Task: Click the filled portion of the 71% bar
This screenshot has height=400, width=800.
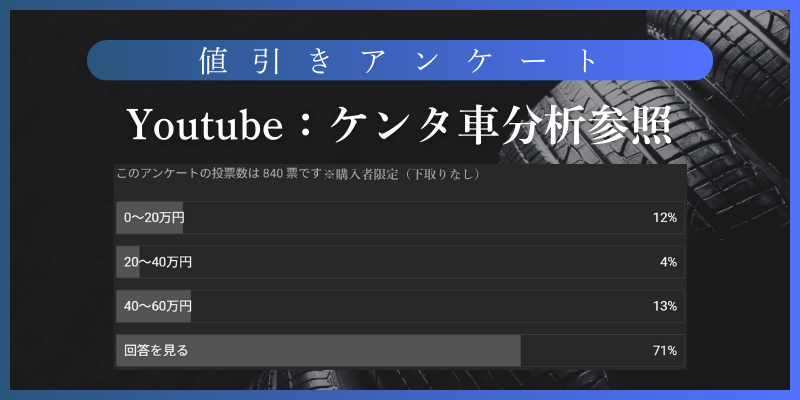Action: [x=318, y=351]
